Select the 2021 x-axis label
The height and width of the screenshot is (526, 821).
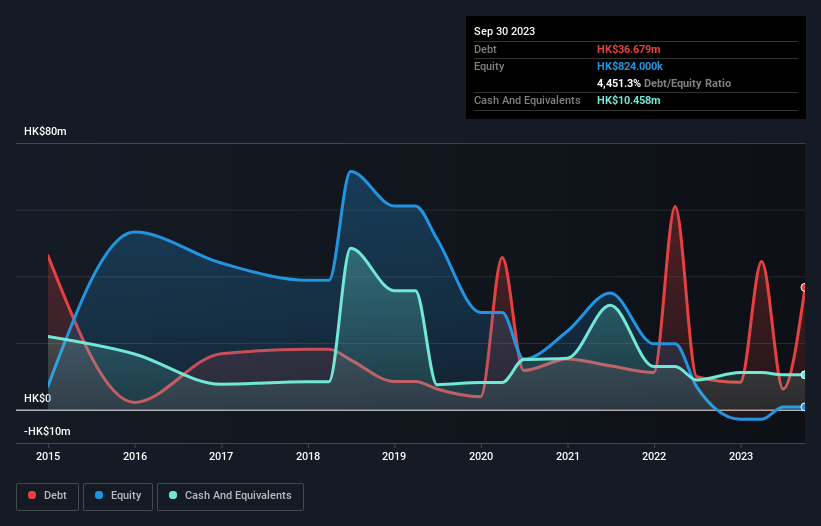pyautogui.click(x=568, y=456)
